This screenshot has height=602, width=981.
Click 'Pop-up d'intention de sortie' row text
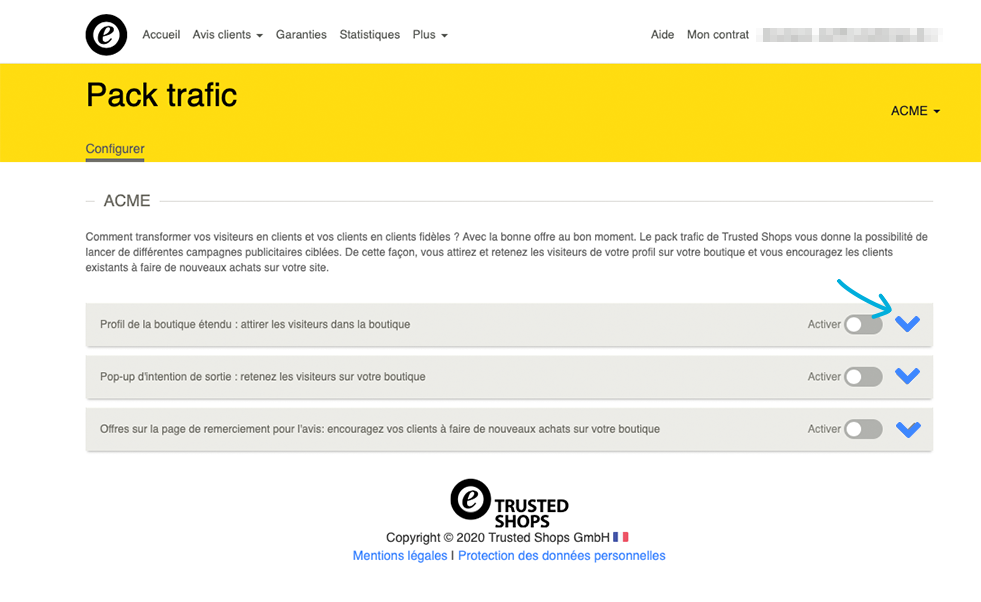(x=263, y=377)
